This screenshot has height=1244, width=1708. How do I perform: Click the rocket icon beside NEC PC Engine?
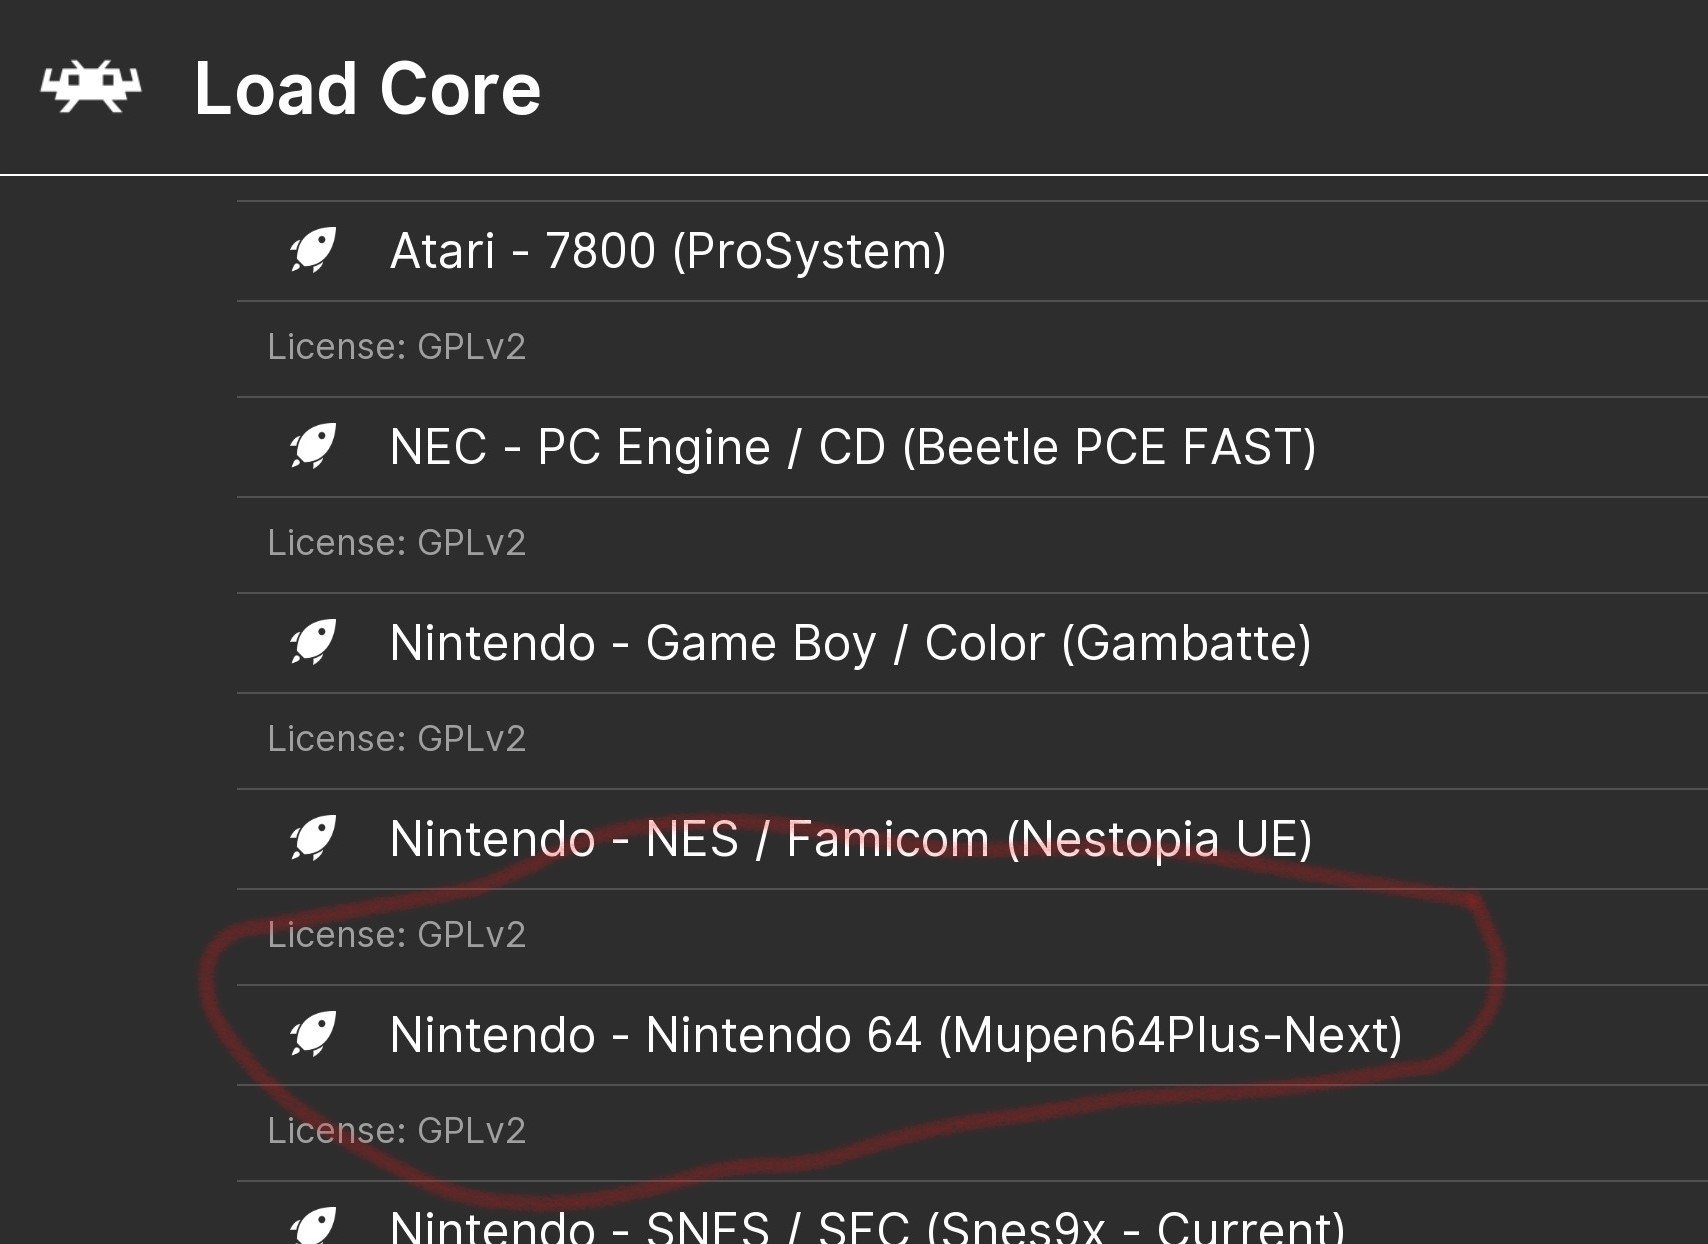click(313, 447)
